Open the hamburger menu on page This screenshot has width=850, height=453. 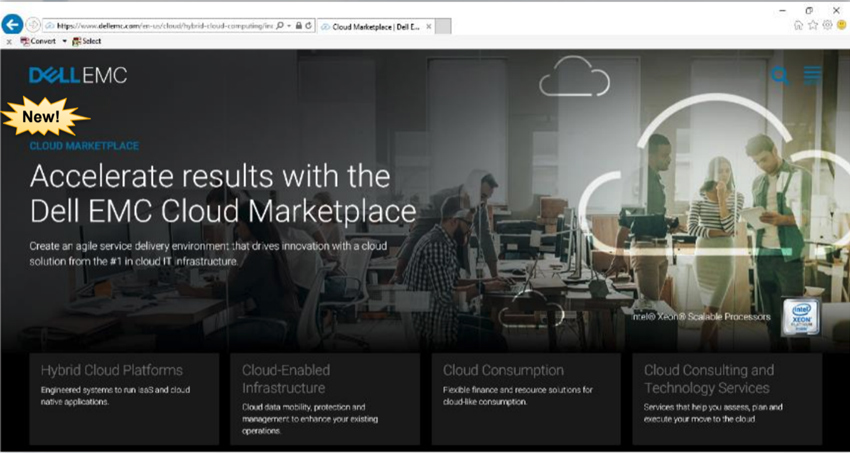tap(812, 75)
